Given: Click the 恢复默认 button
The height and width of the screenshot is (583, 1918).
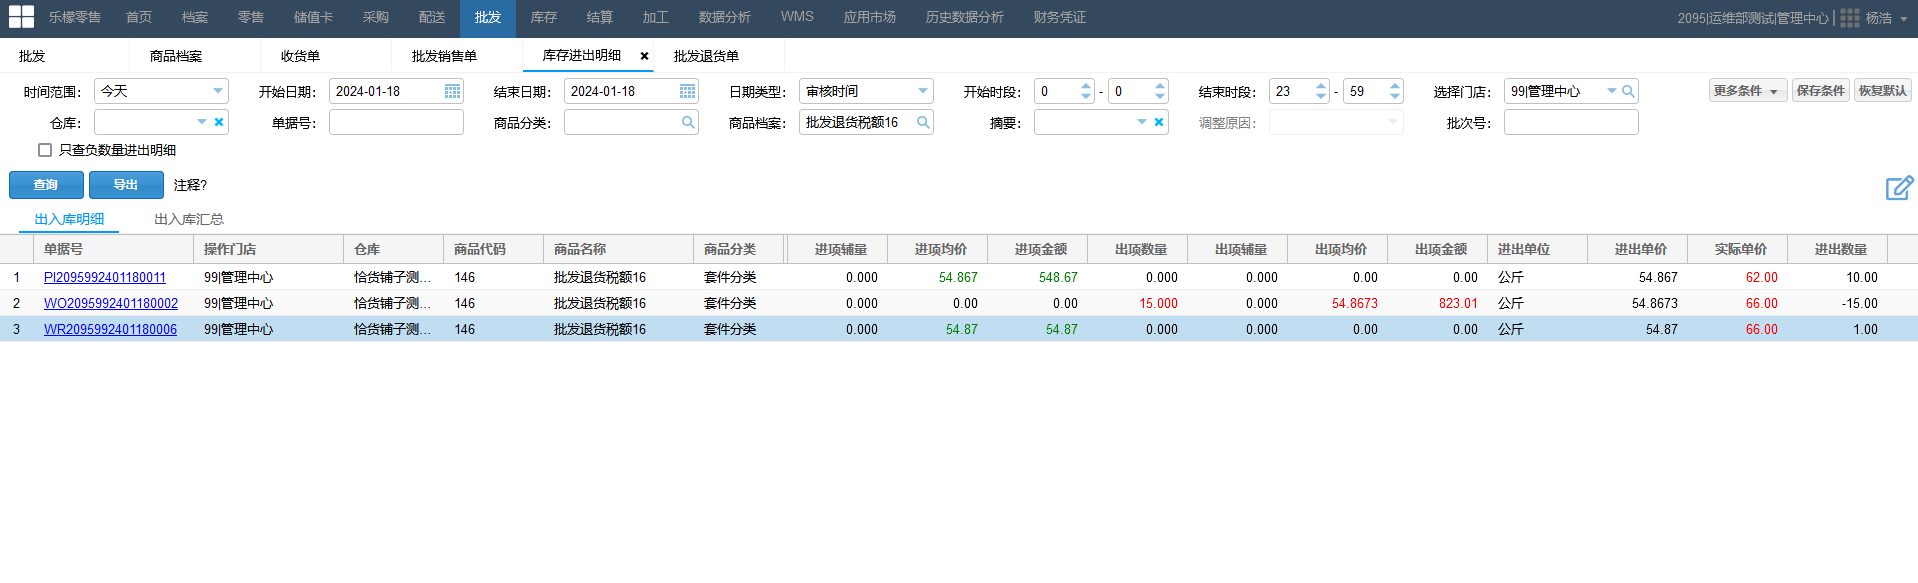Looking at the screenshot, I should [x=1882, y=91].
